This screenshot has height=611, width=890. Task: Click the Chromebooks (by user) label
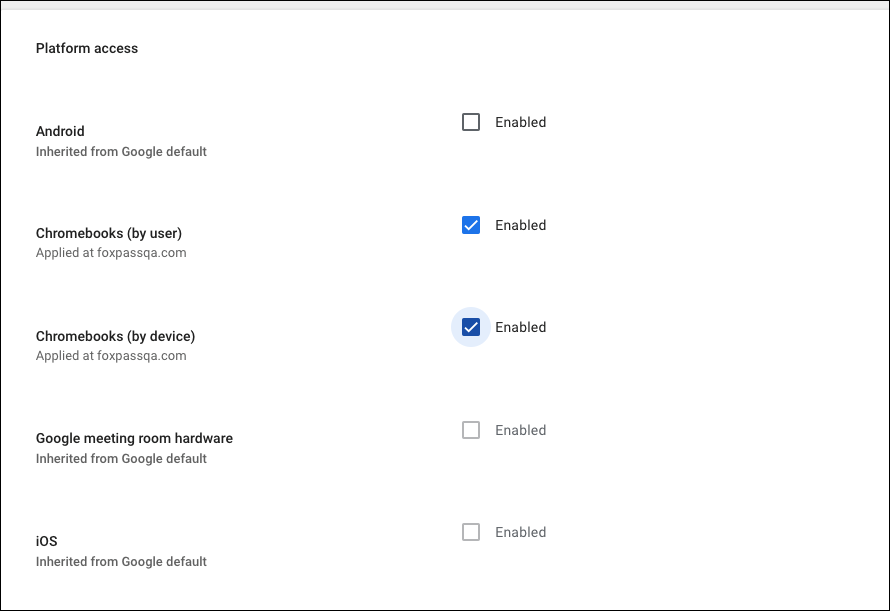(109, 233)
